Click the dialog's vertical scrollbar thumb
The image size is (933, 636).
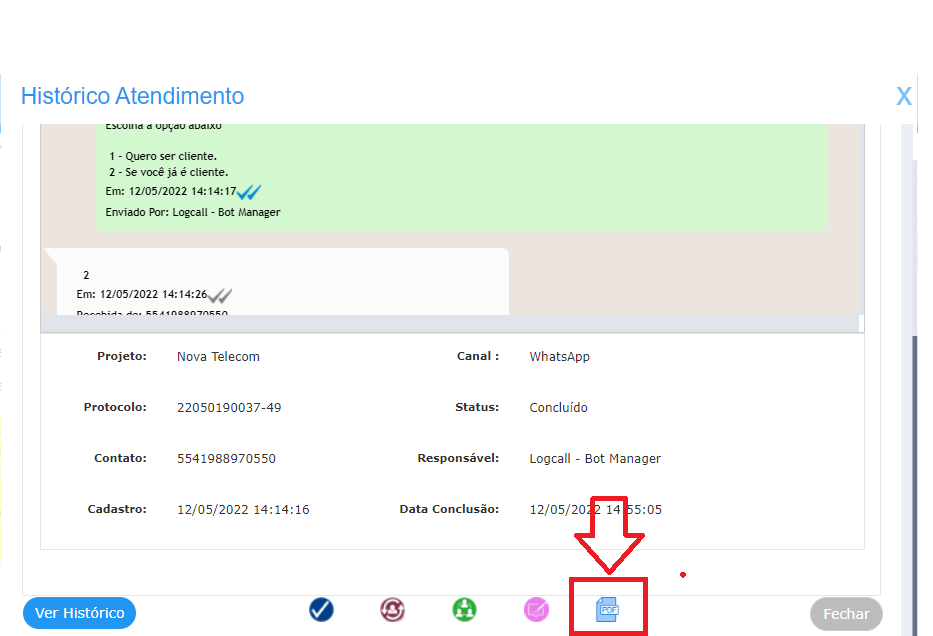(x=915, y=485)
